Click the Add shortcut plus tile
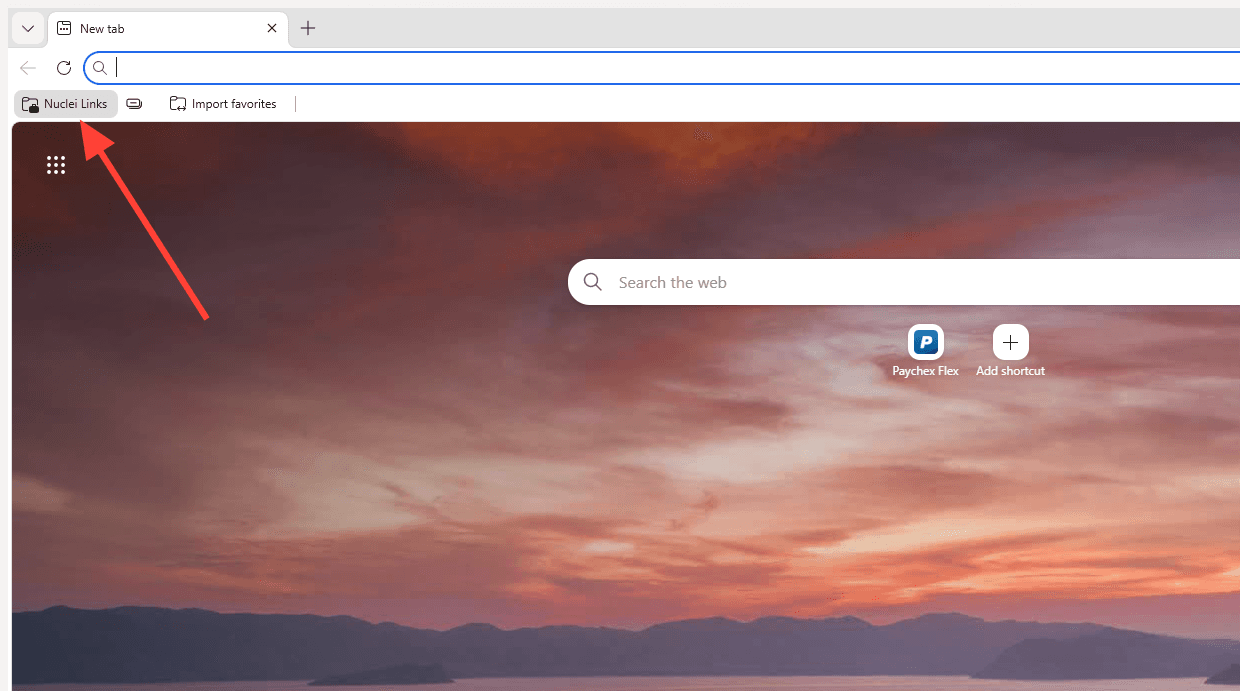Screen dimensions: 1240x691 click(x=1010, y=342)
